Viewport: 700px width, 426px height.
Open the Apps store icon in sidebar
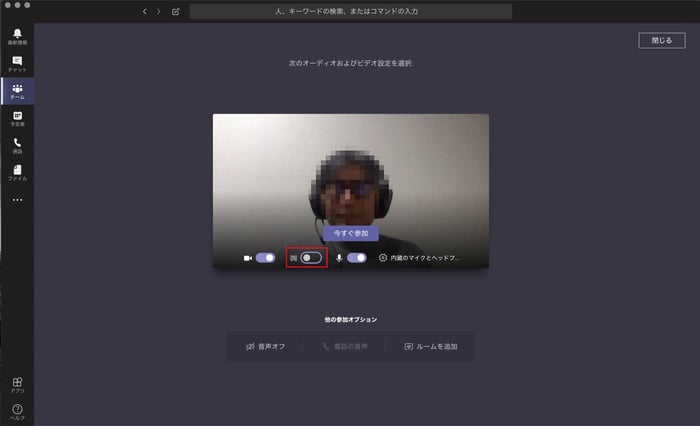coord(17,385)
